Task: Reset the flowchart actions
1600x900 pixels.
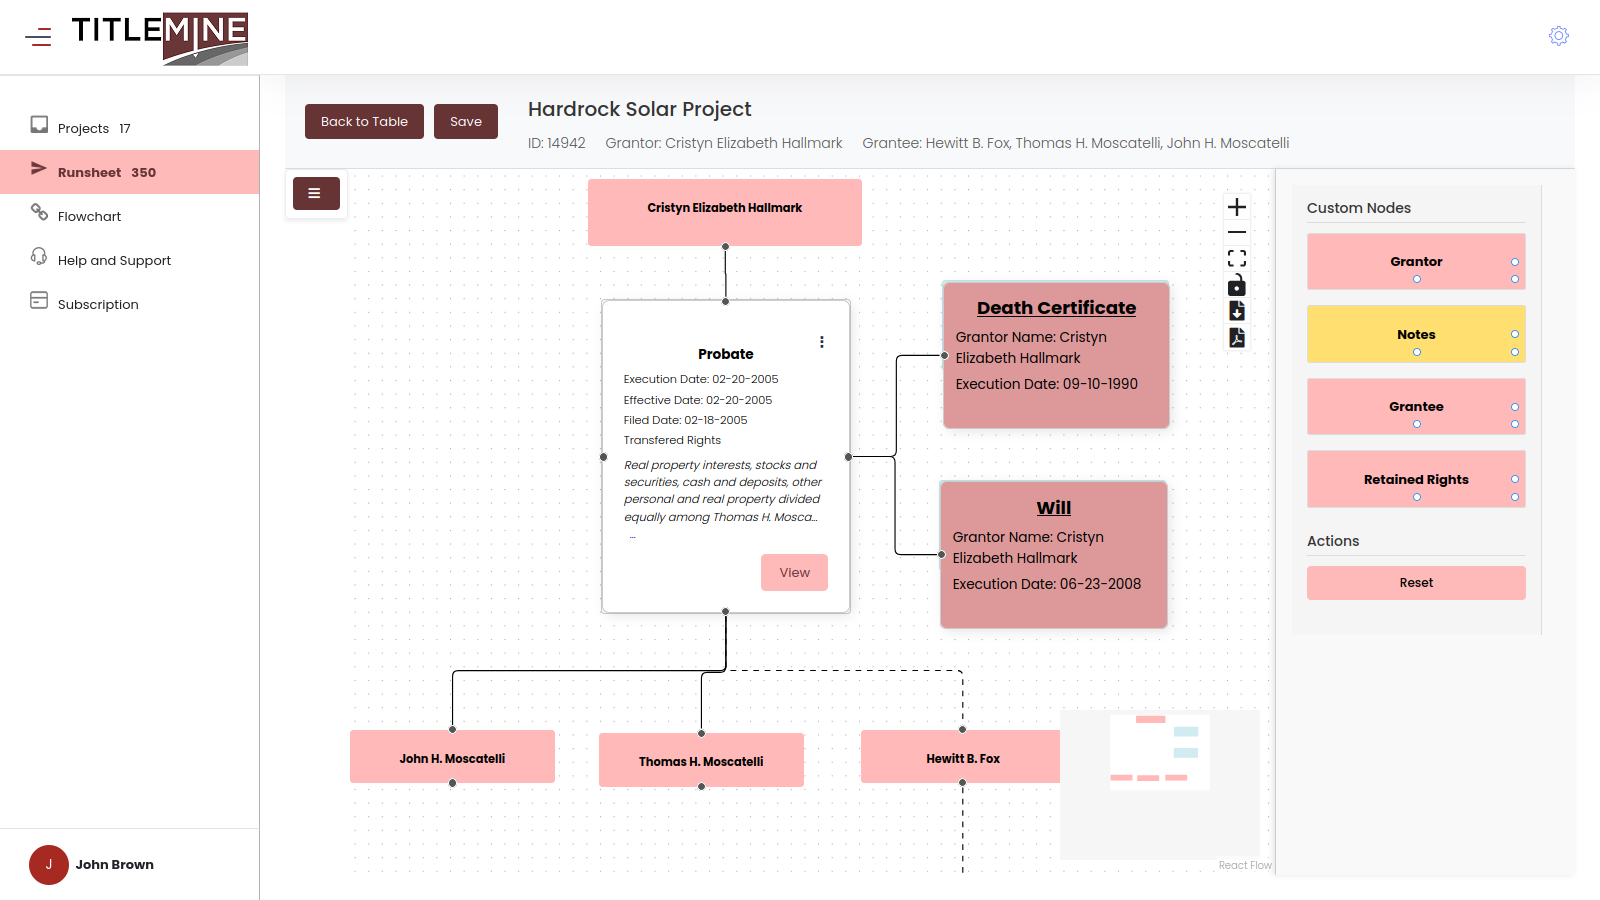Action: [1416, 583]
